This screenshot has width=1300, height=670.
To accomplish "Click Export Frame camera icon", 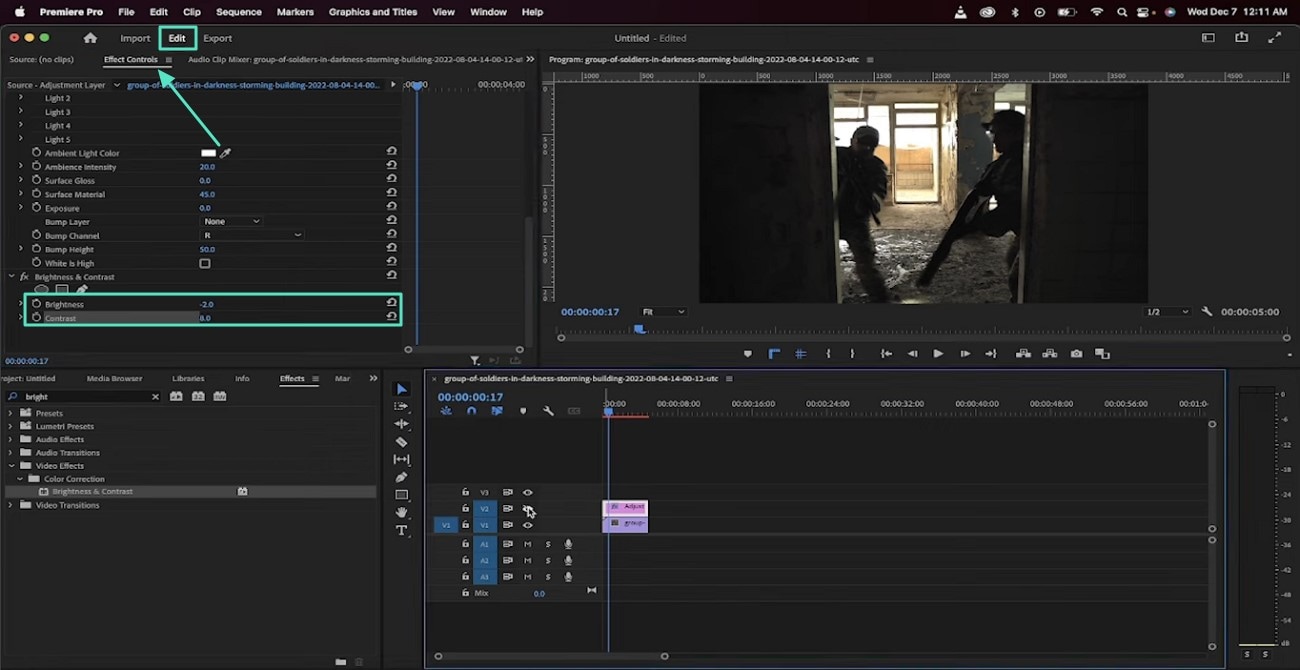I will tap(1076, 353).
